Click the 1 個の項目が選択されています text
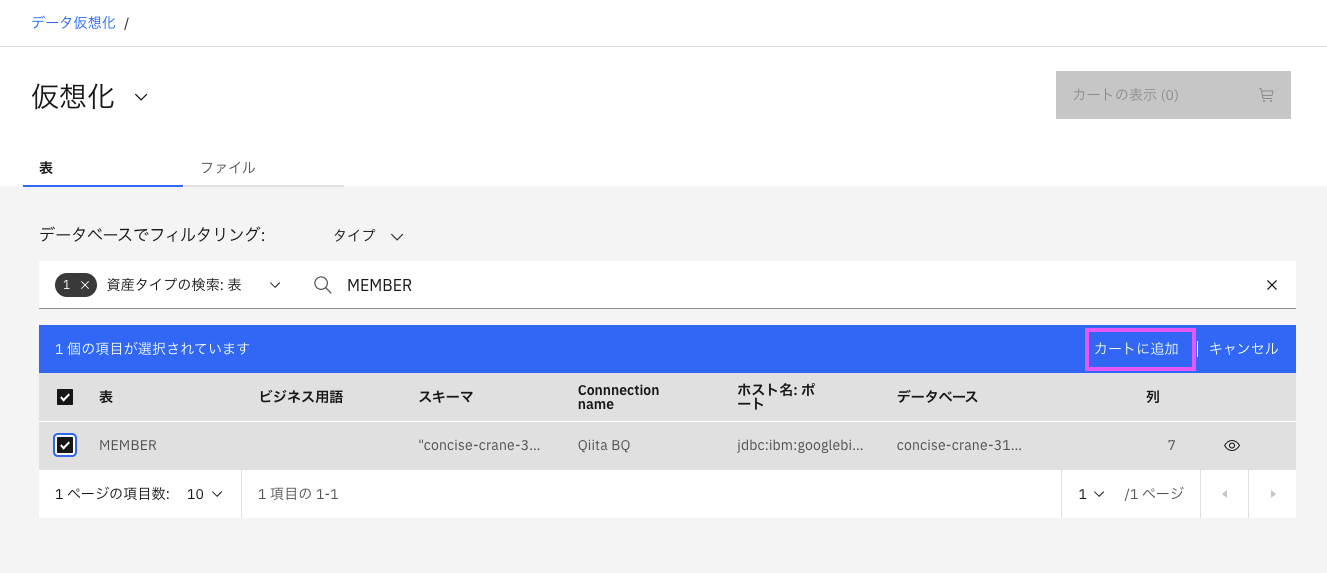This screenshot has height=573, width=1327. click(x=152, y=349)
